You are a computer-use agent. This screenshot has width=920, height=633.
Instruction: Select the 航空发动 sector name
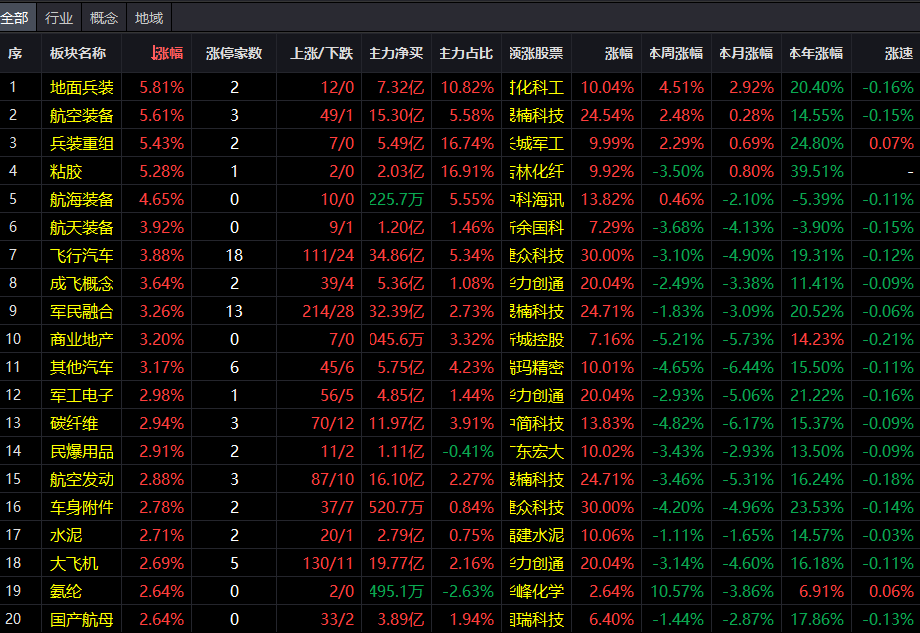tap(82, 480)
